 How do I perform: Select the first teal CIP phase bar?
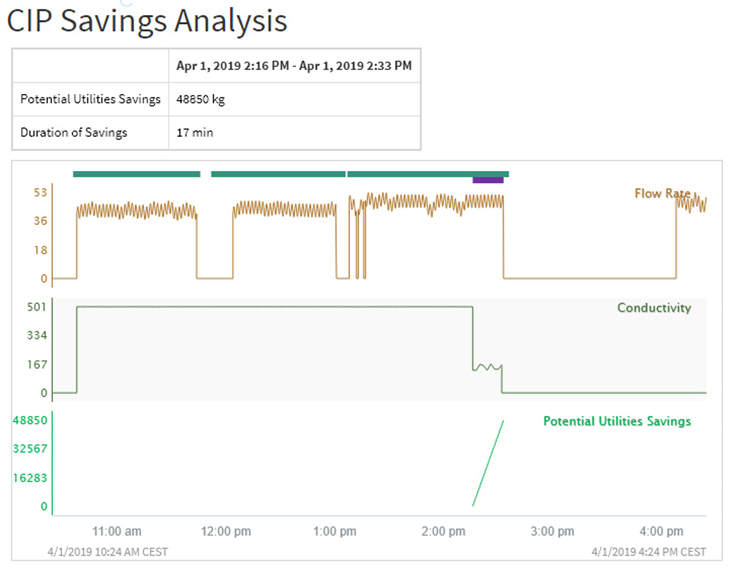point(136,174)
